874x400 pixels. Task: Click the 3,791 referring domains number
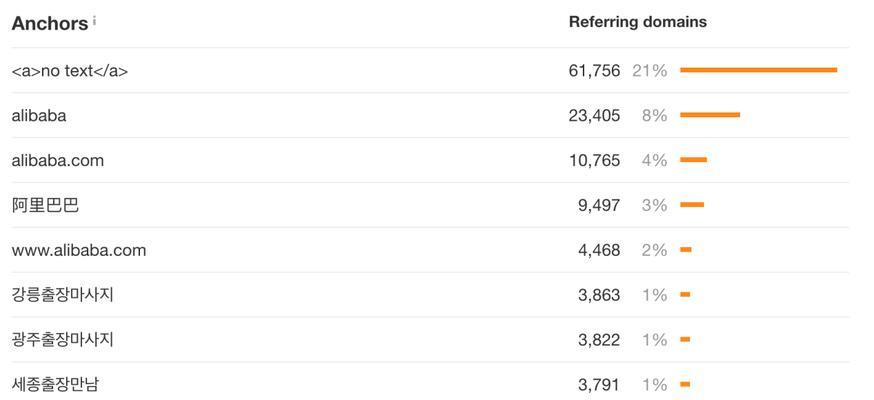(599, 384)
